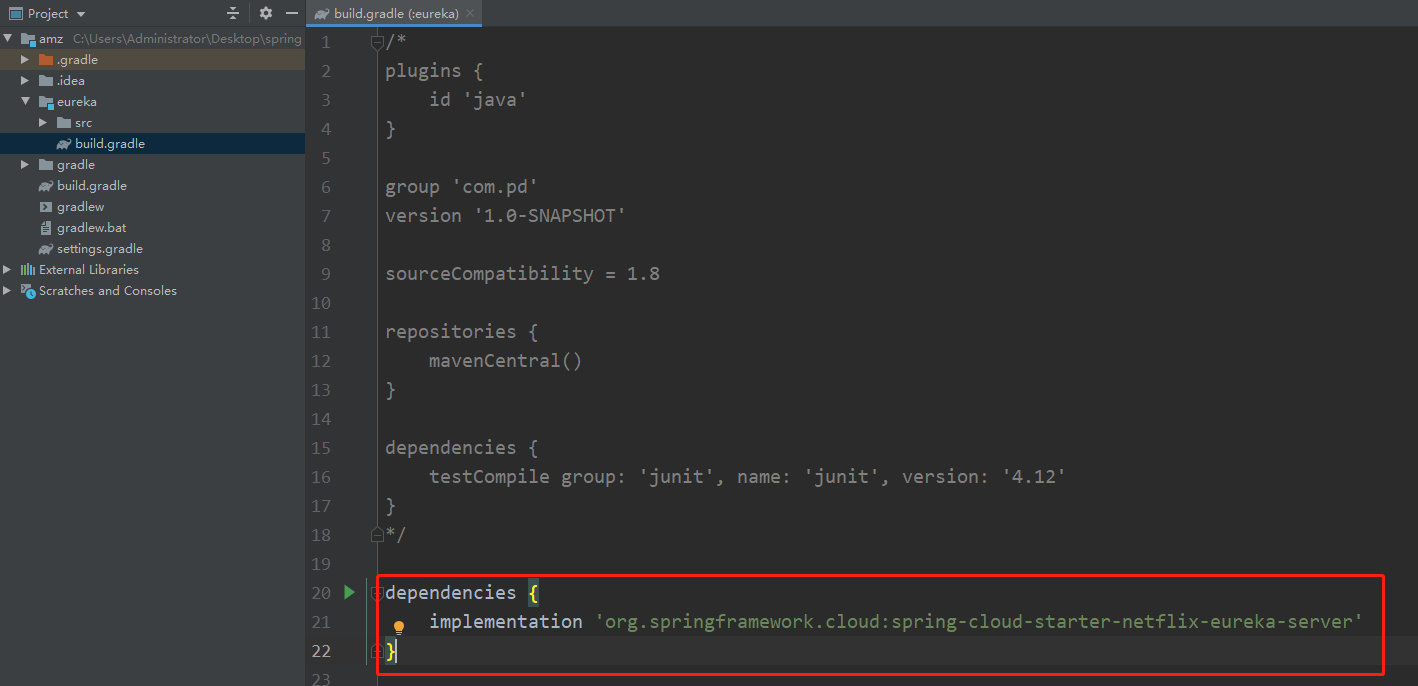Select 'External Libraries' label in tree
Viewport: 1418px width, 686px height.
(89, 270)
